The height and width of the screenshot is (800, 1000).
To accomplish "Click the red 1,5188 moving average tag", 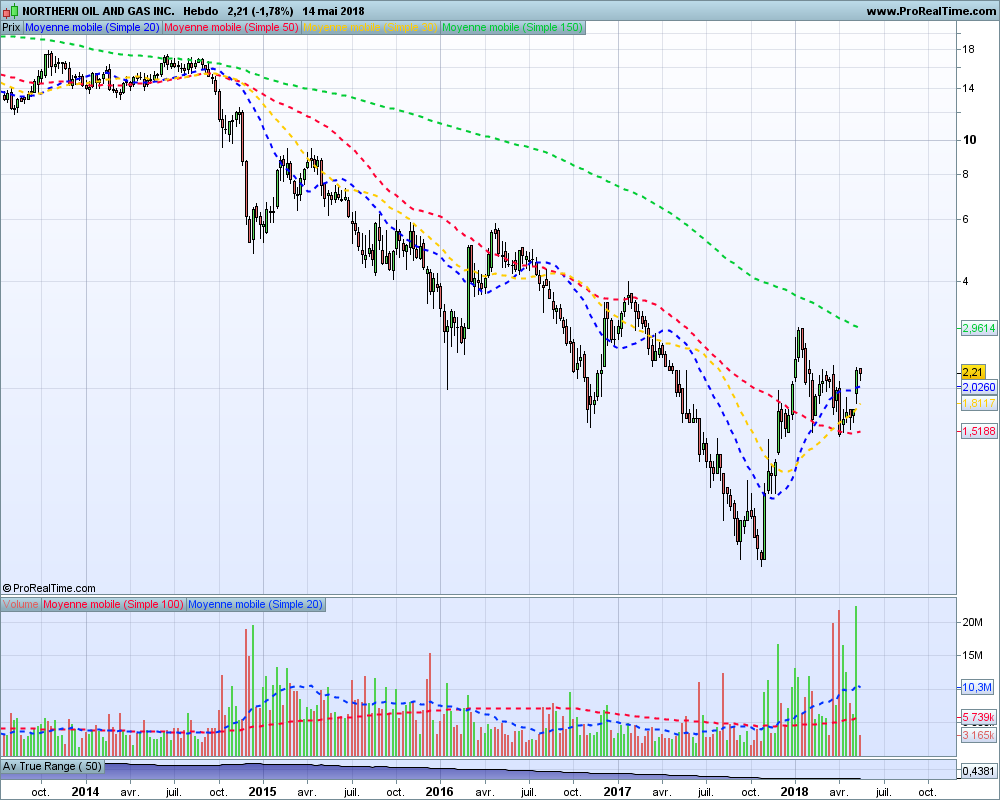I will tap(979, 431).
